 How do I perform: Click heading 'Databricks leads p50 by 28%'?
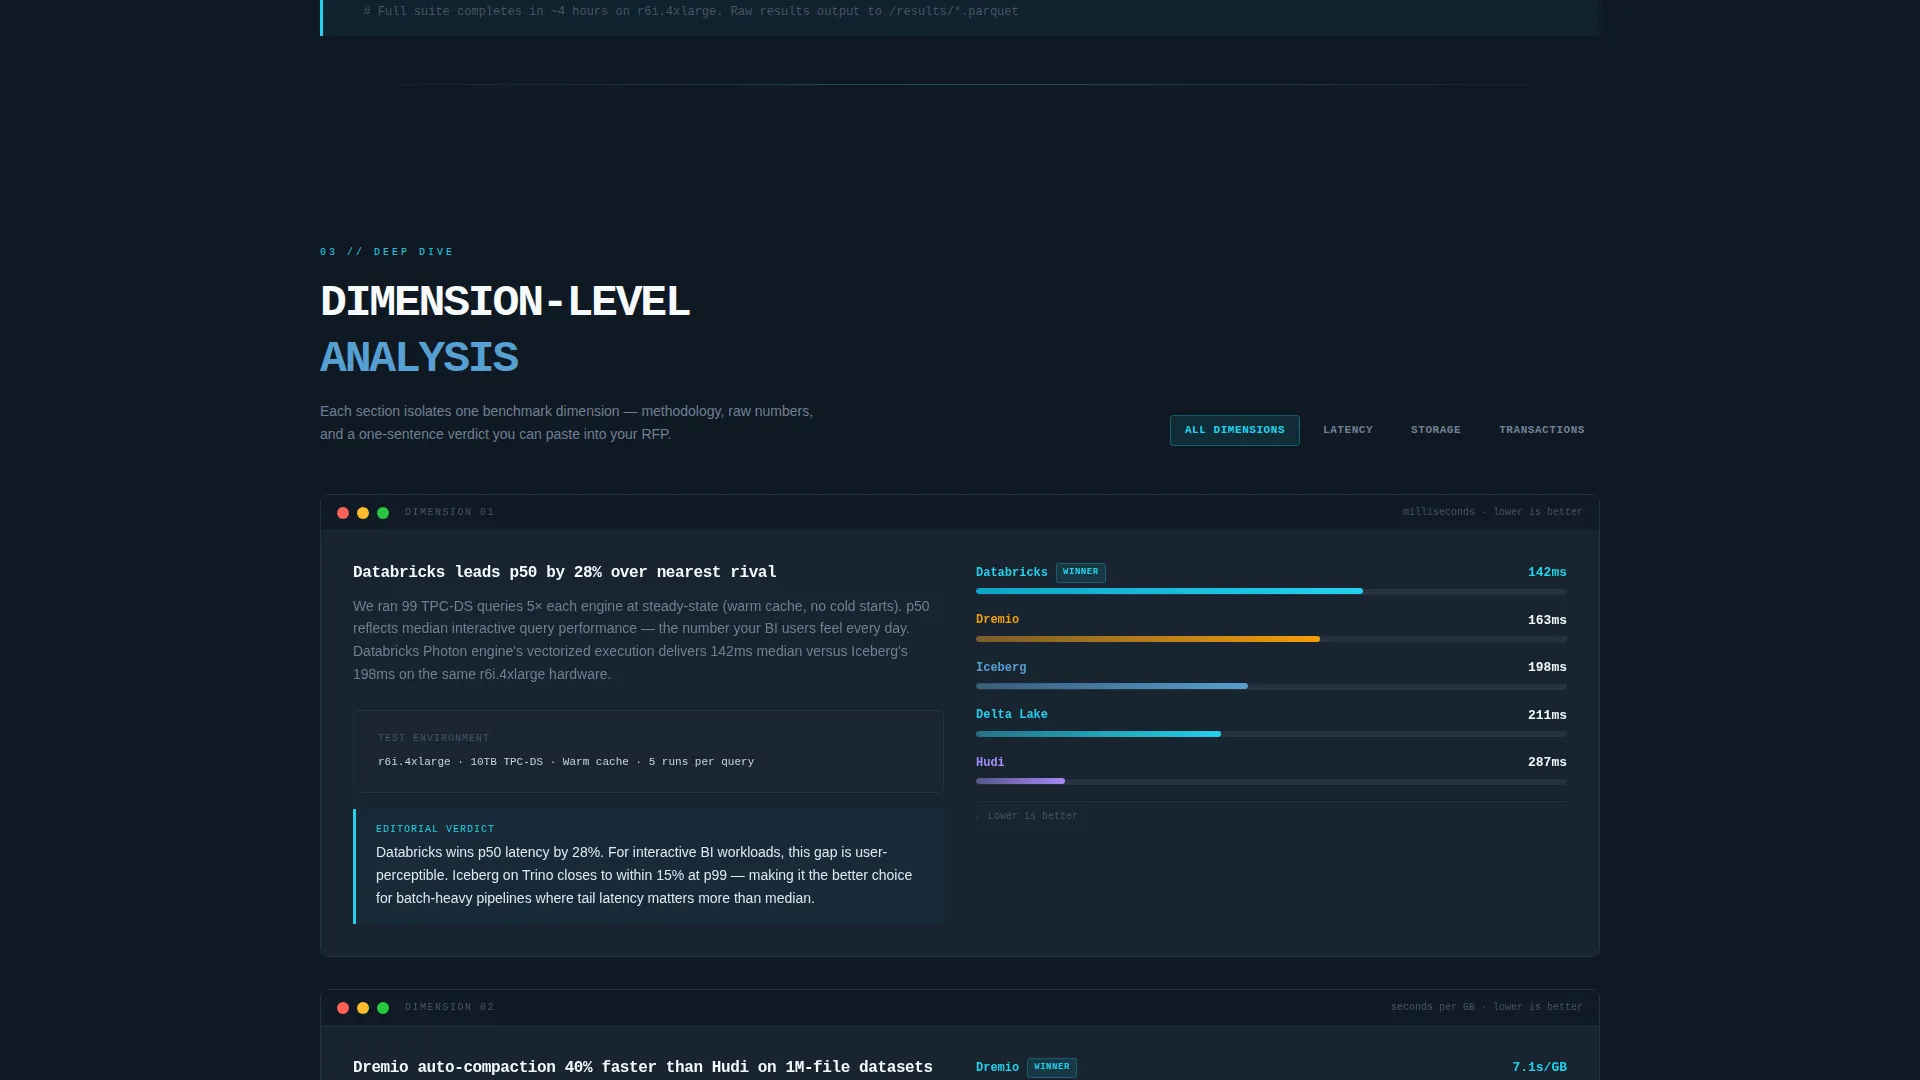point(564,572)
